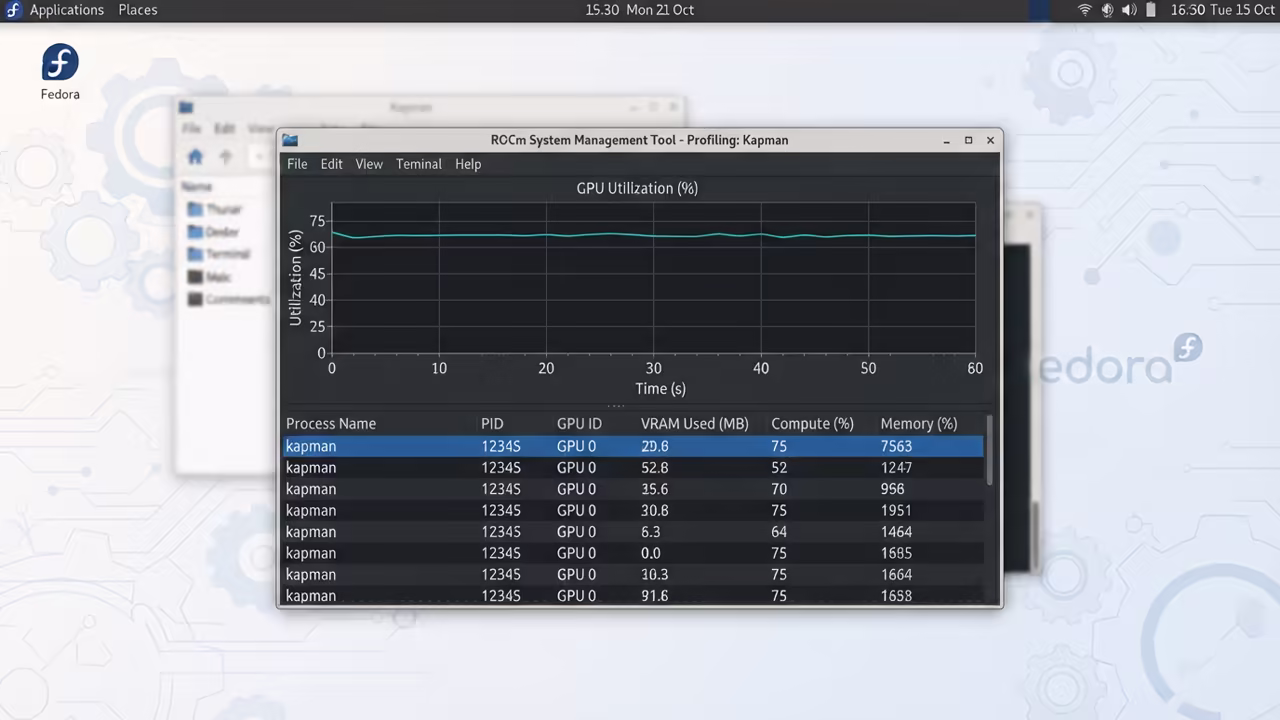Open the right clock showing Tue 15 Oct
The height and width of the screenshot is (720, 1280).
point(1223,10)
